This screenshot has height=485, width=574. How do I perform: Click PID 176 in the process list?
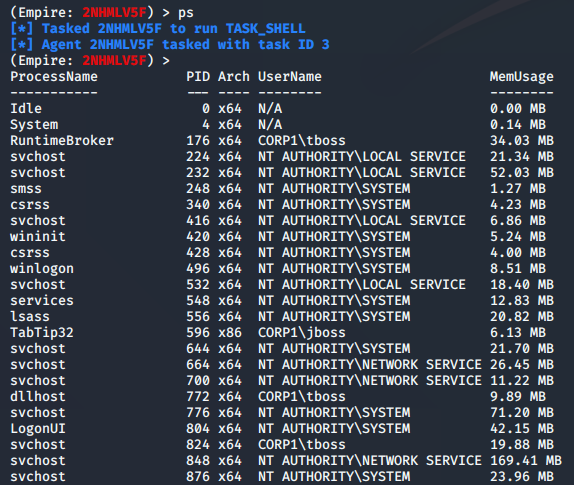tap(198, 141)
